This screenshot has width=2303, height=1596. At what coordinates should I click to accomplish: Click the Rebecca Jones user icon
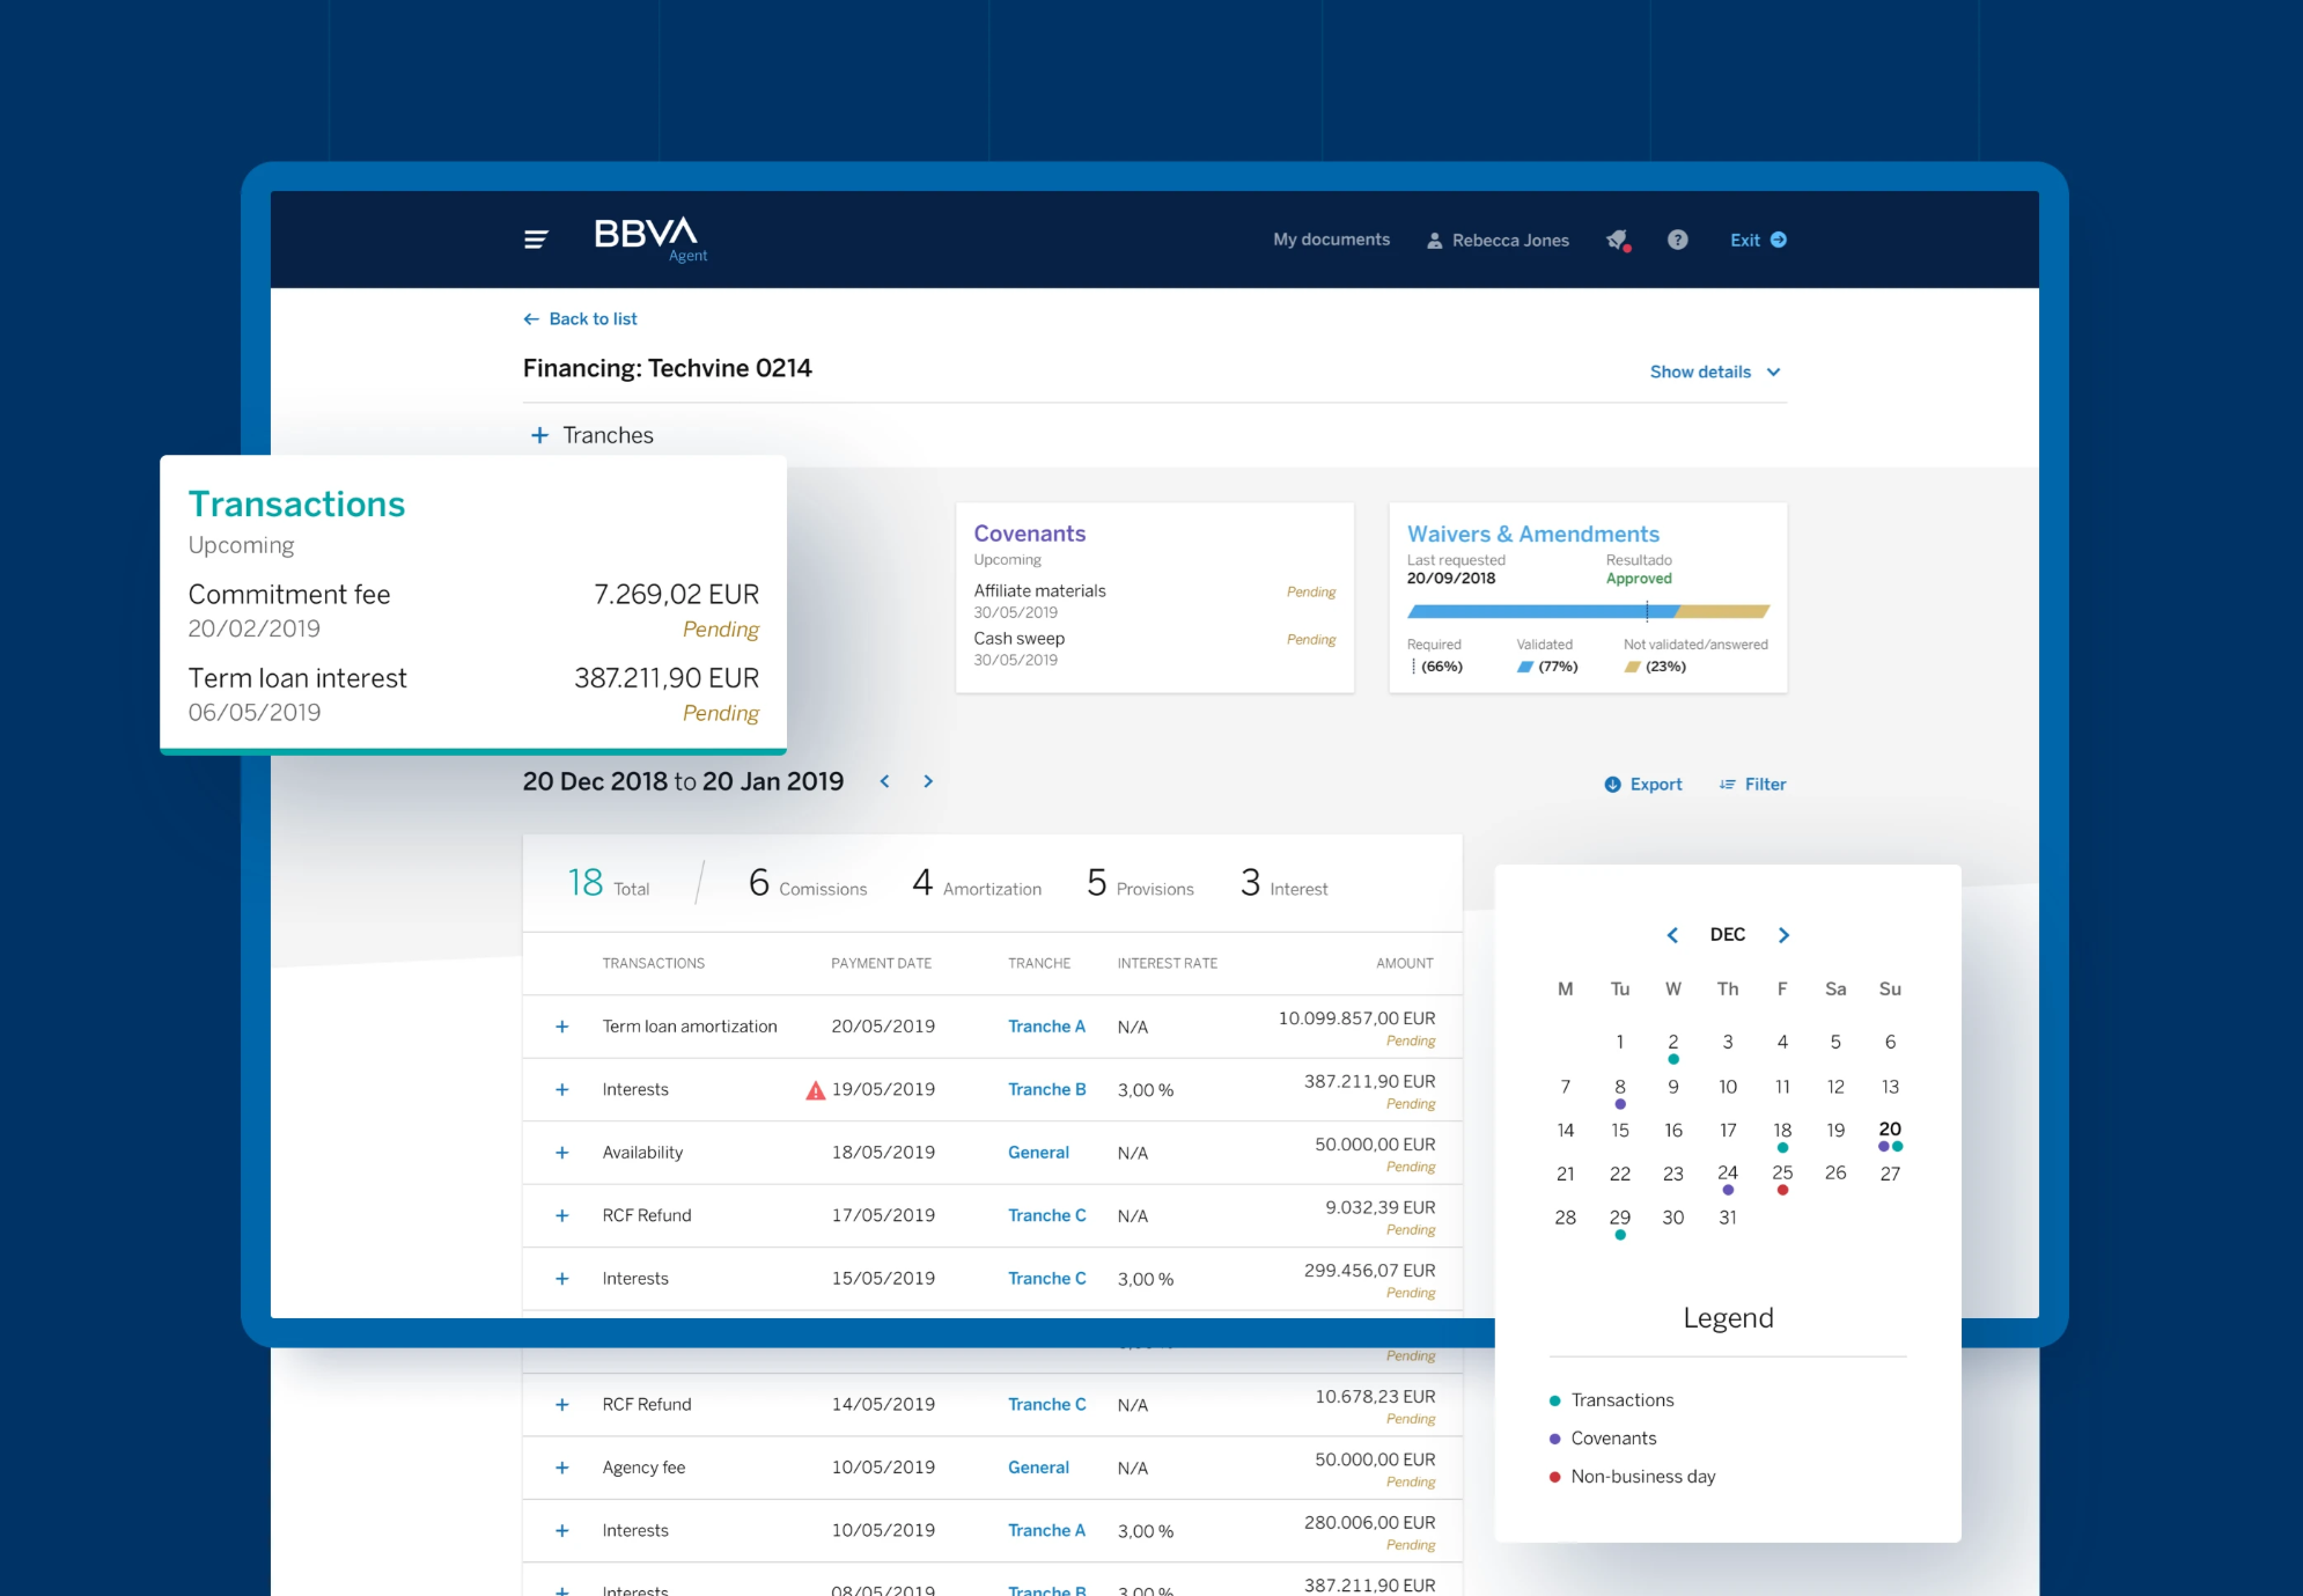click(1434, 241)
